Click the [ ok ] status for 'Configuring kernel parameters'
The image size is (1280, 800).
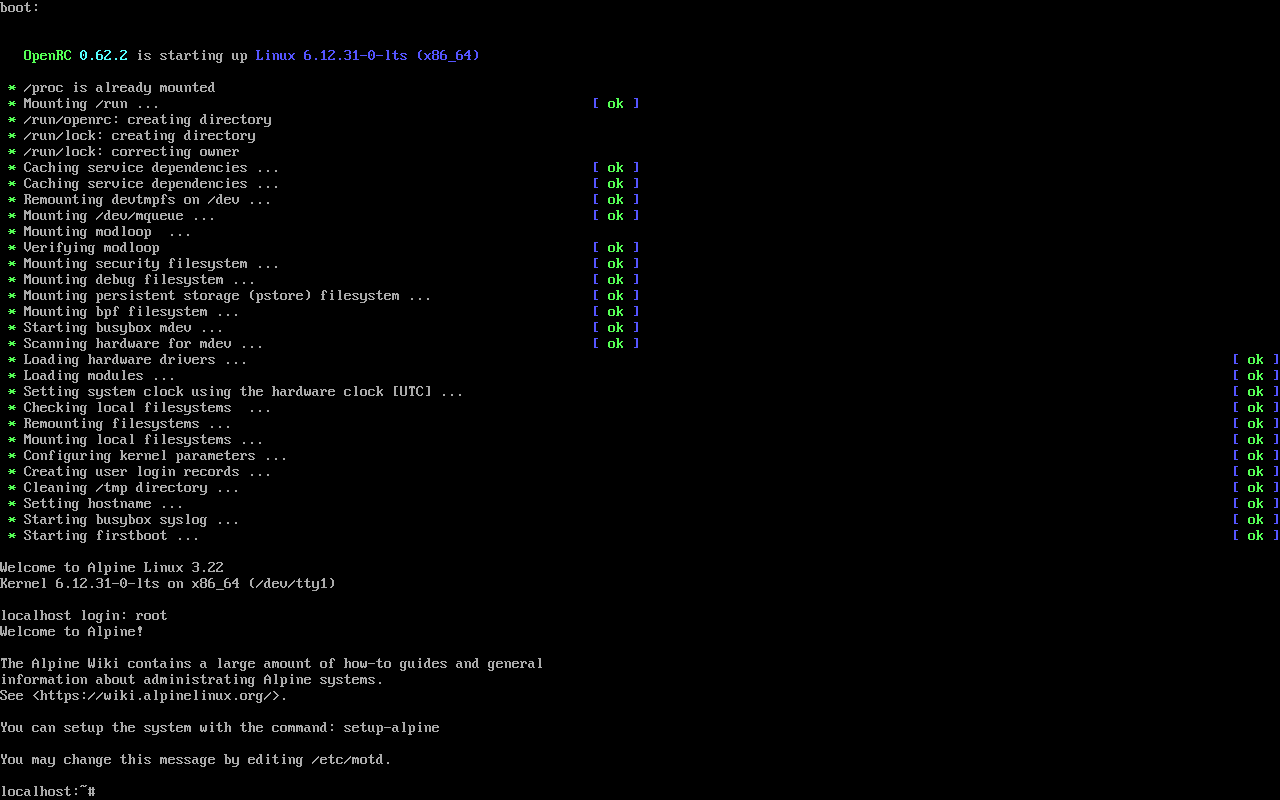click(x=1256, y=456)
